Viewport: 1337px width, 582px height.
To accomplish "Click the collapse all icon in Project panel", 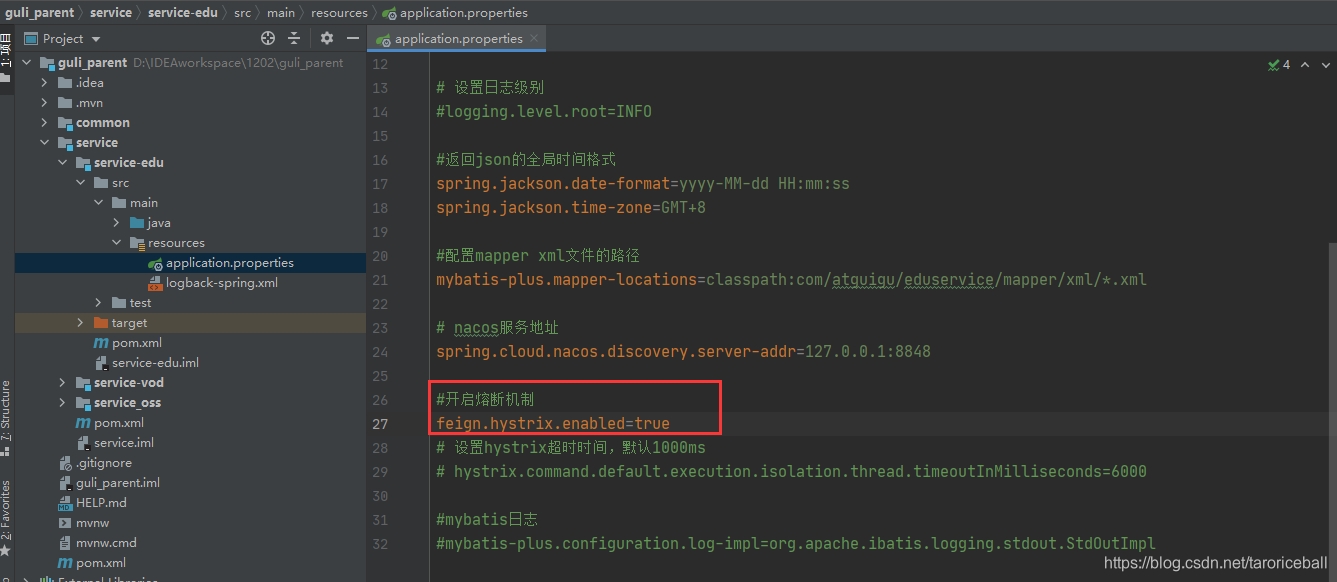I will 294,38.
